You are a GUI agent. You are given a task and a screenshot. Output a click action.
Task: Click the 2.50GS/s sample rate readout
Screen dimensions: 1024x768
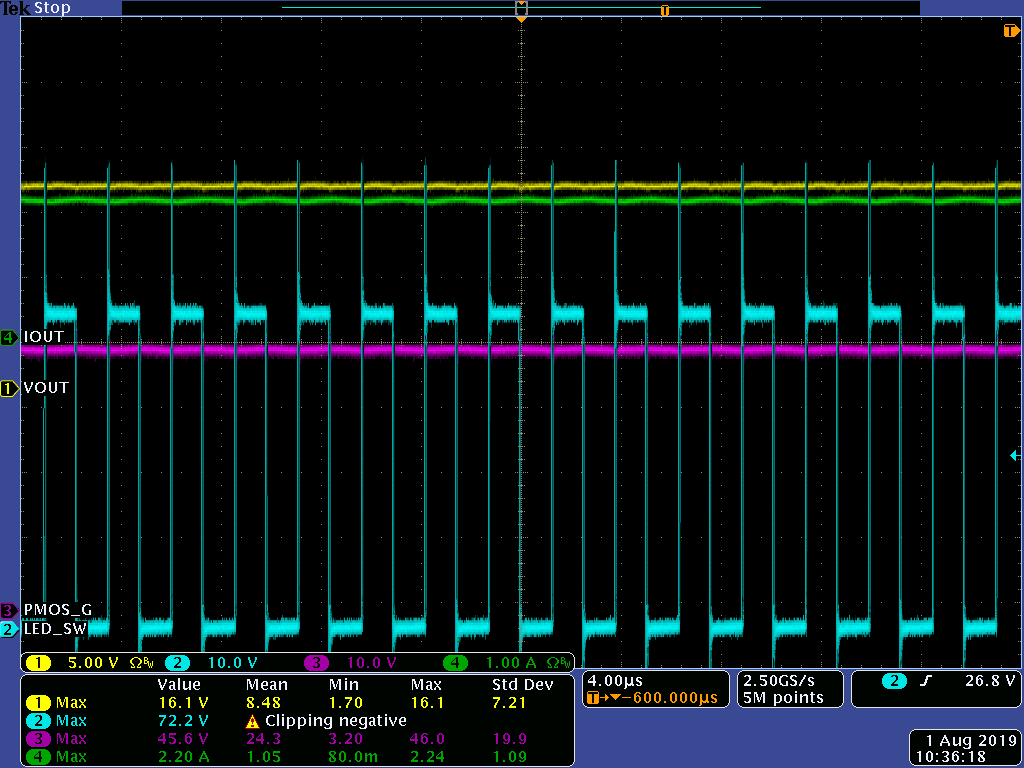[x=779, y=681]
